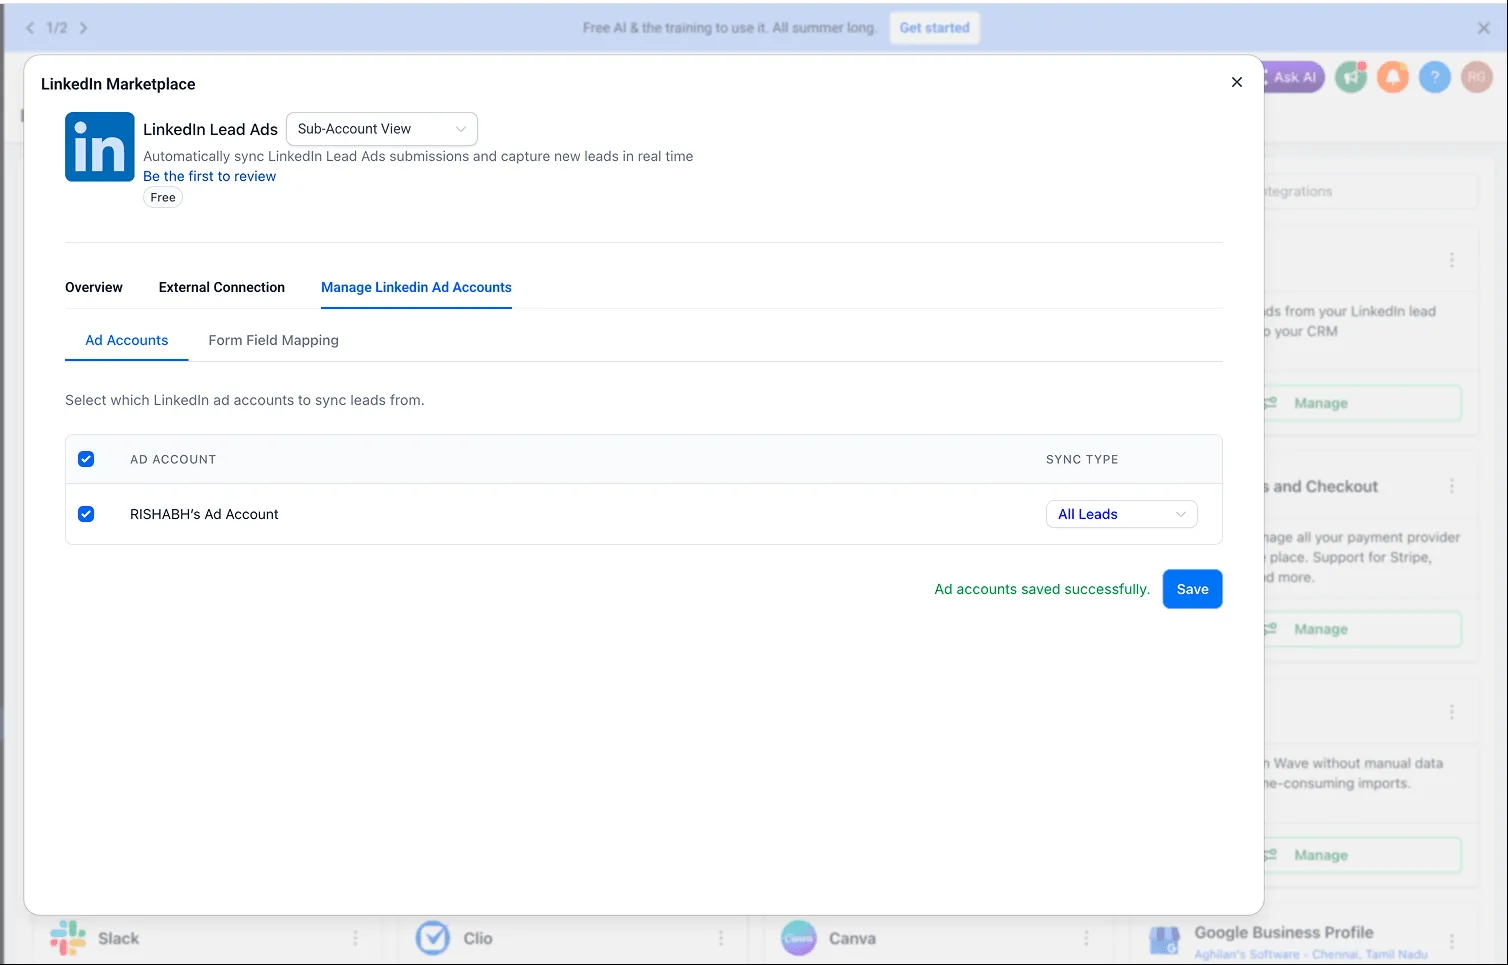
Task: Open the All Leads sync type dropdown
Action: click(x=1122, y=514)
